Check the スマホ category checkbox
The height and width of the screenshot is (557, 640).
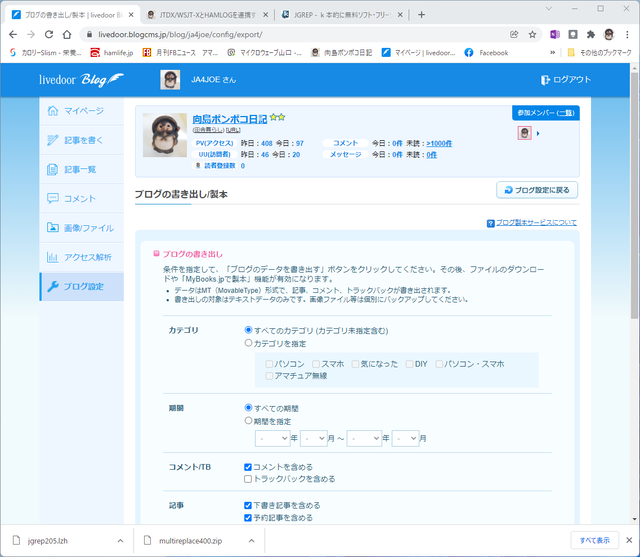click(316, 364)
